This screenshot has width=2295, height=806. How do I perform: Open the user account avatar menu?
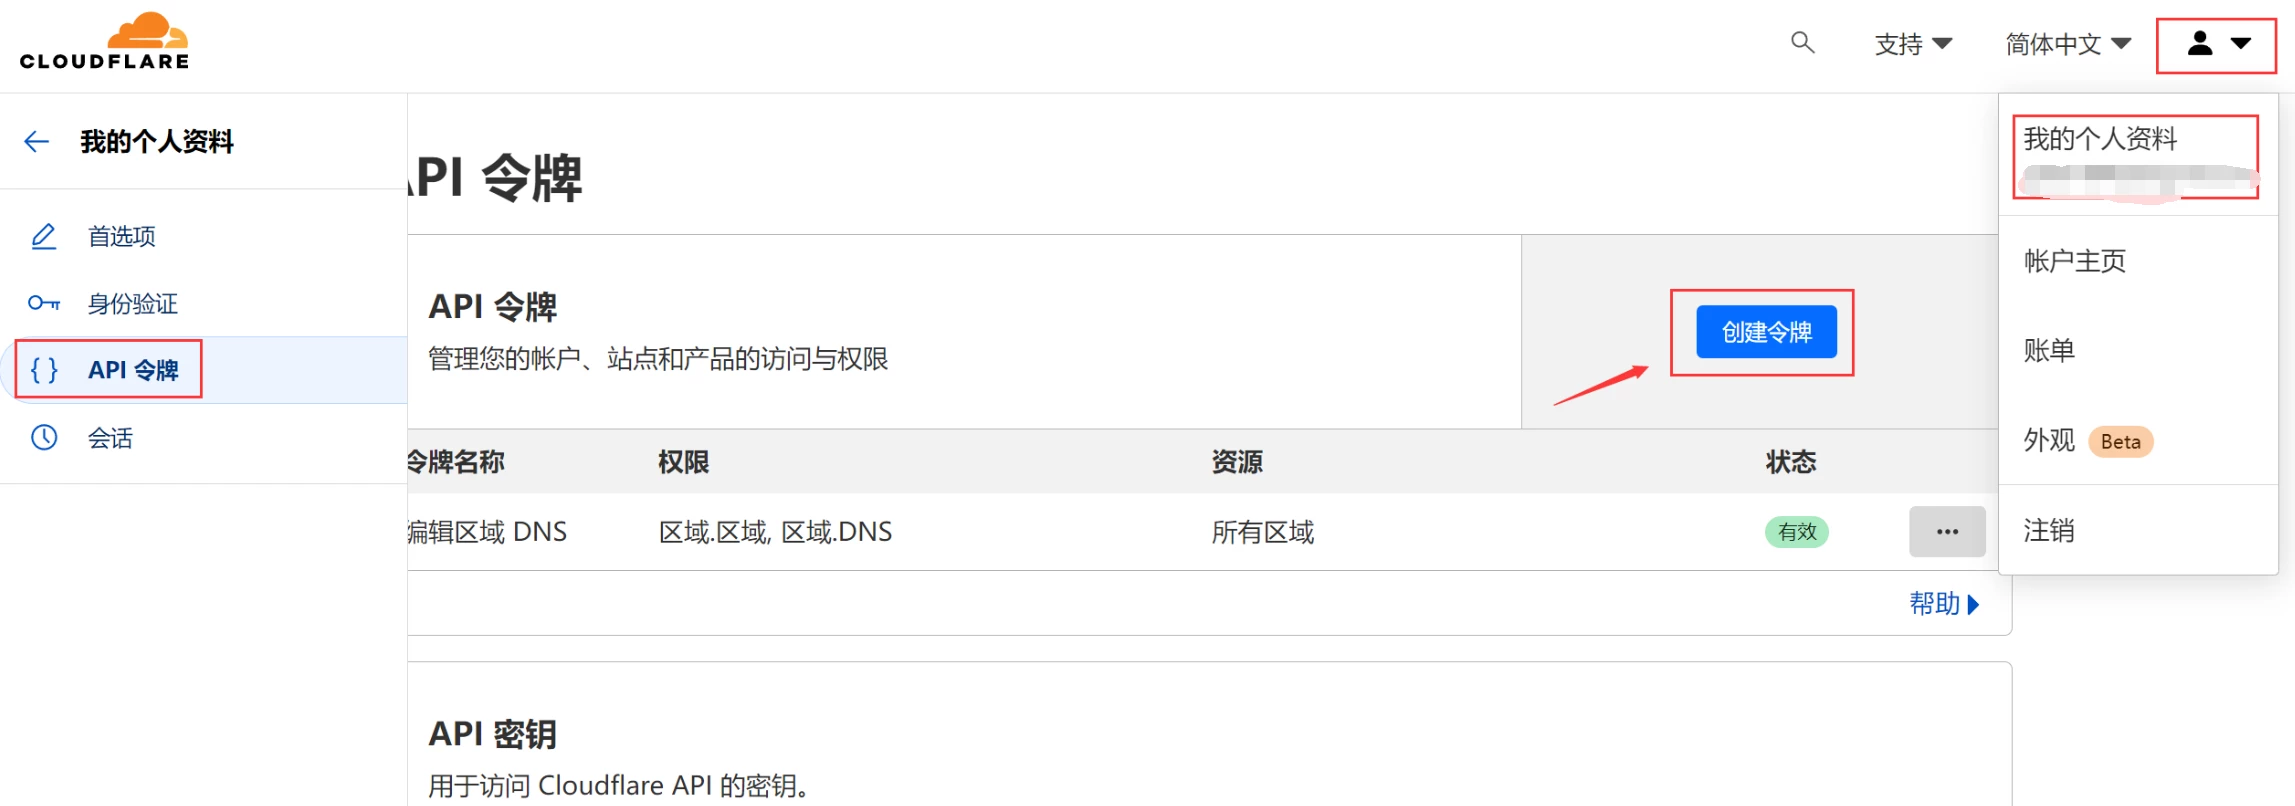2218,44
